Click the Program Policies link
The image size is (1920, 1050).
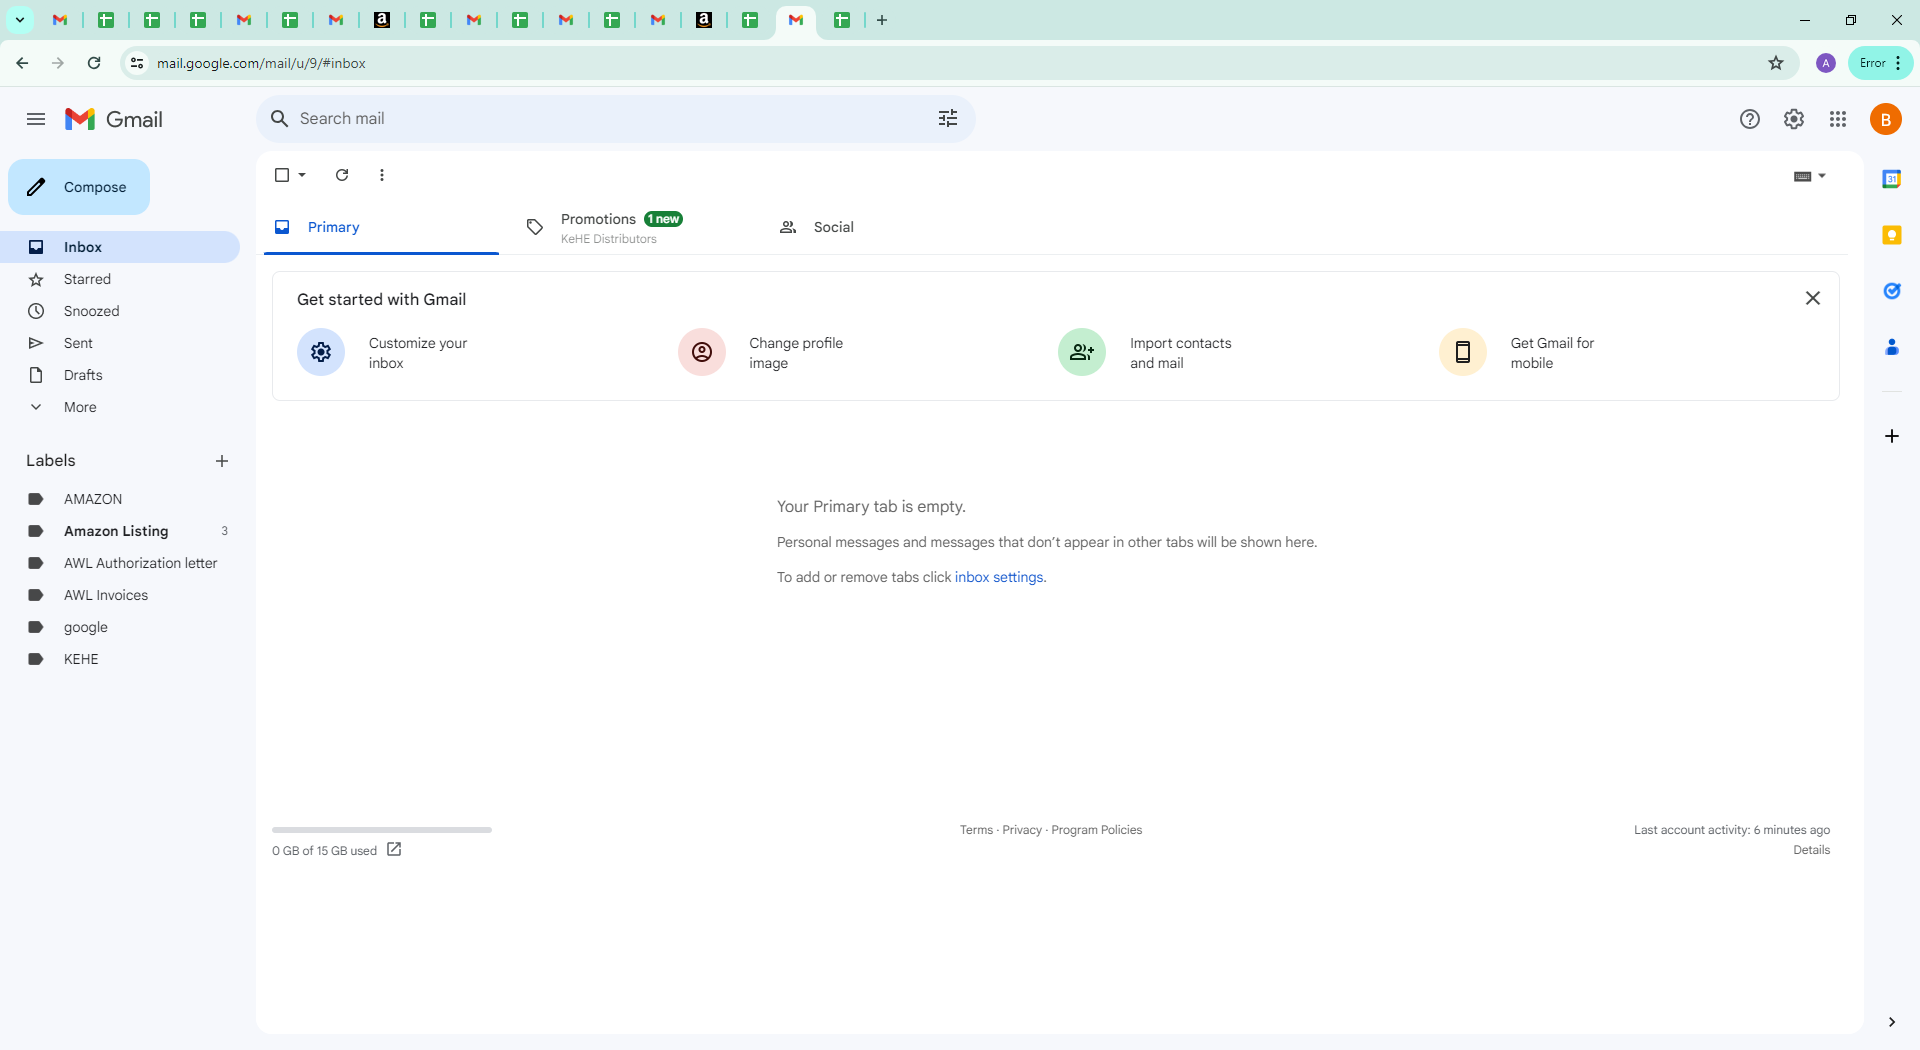(x=1096, y=830)
